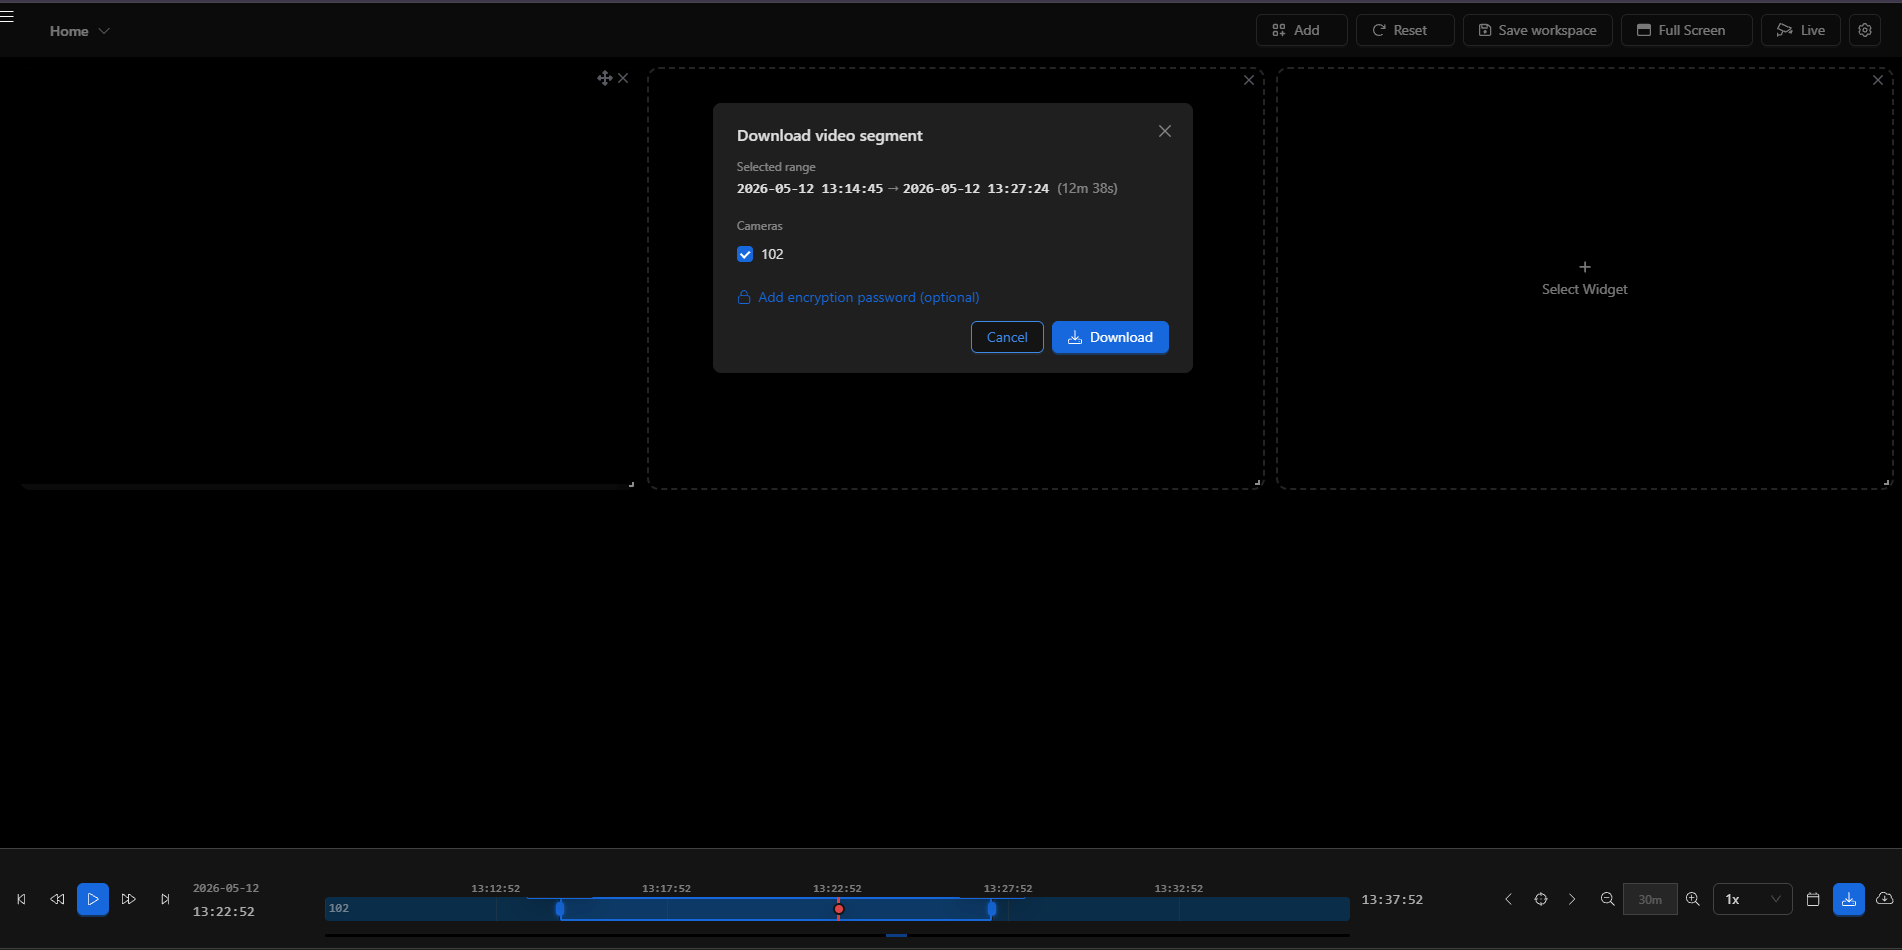1902x950 pixels.
Task: Click the timeline end time 13:37:52
Action: tap(1392, 899)
